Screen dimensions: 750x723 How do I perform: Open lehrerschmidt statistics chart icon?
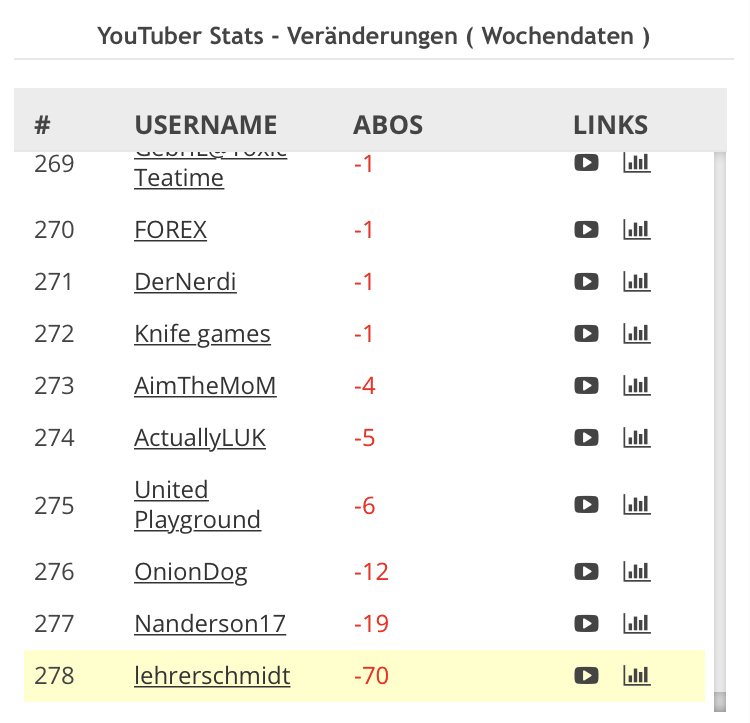point(636,676)
